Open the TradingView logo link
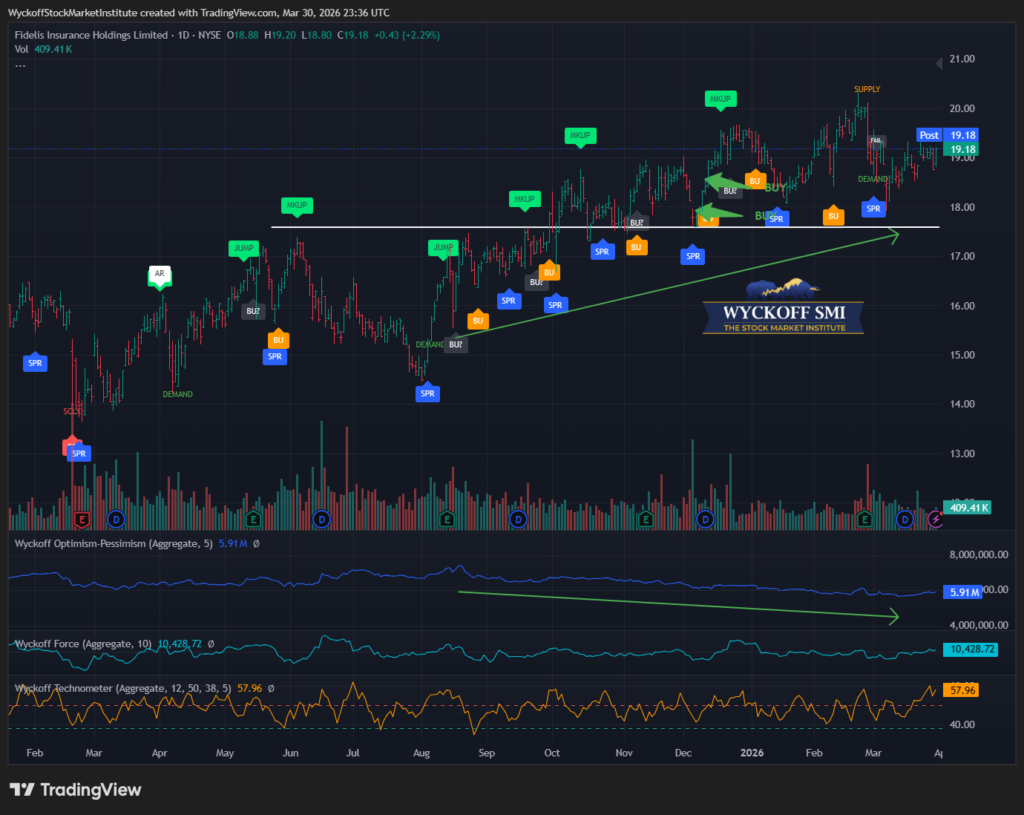Viewport: 1024px width, 815px height. (x=75, y=790)
